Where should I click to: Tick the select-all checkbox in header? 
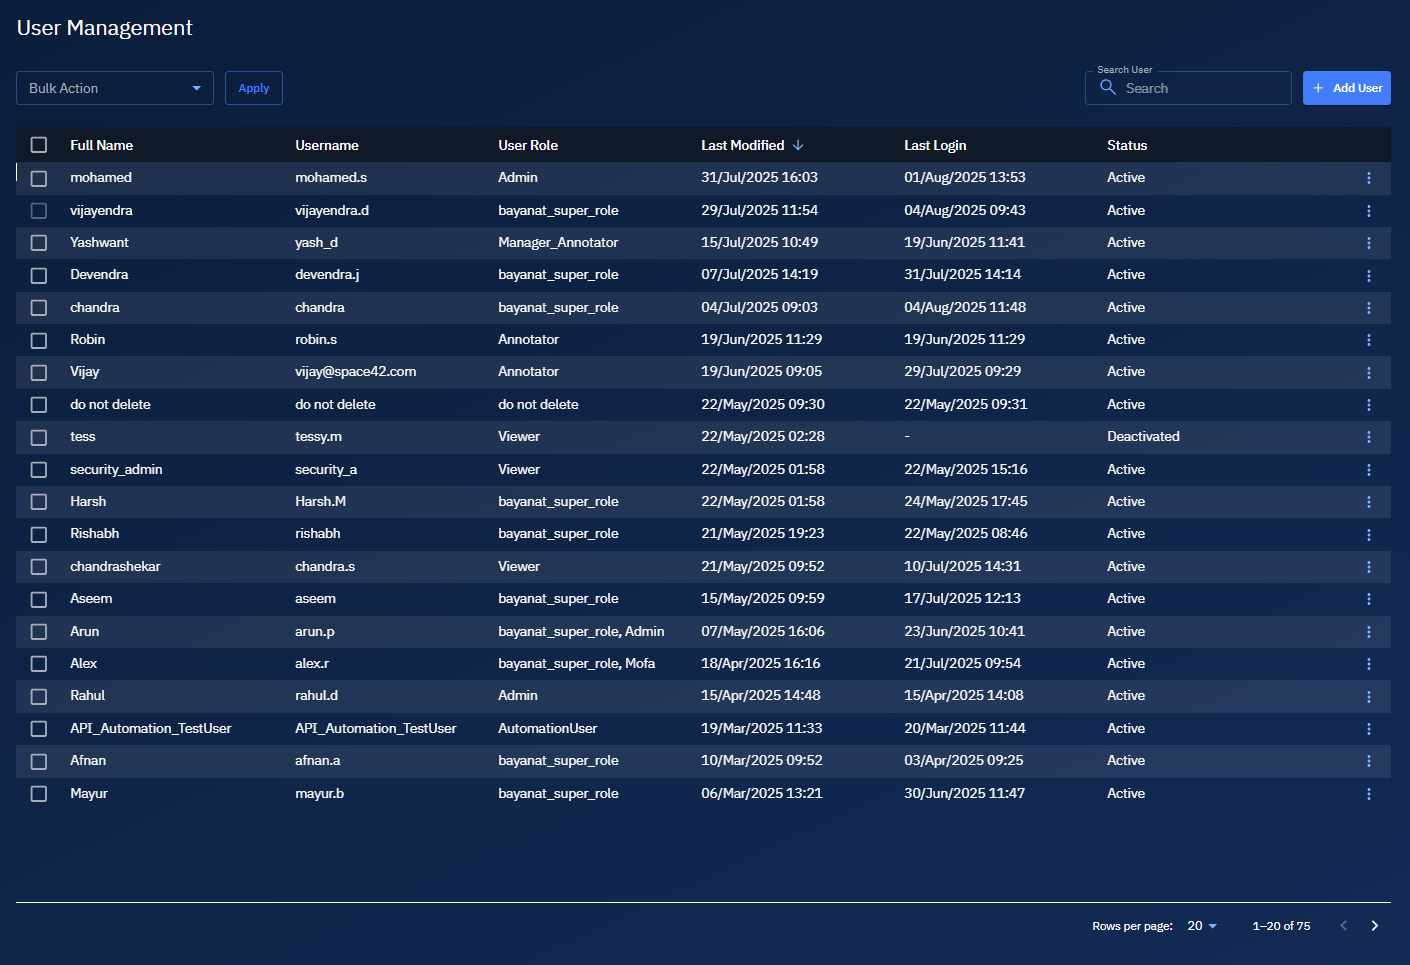(x=39, y=145)
